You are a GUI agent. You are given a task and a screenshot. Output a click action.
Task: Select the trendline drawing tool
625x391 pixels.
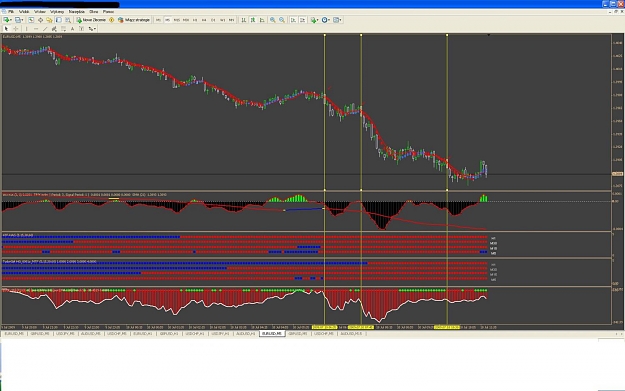click(x=45, y=29)
